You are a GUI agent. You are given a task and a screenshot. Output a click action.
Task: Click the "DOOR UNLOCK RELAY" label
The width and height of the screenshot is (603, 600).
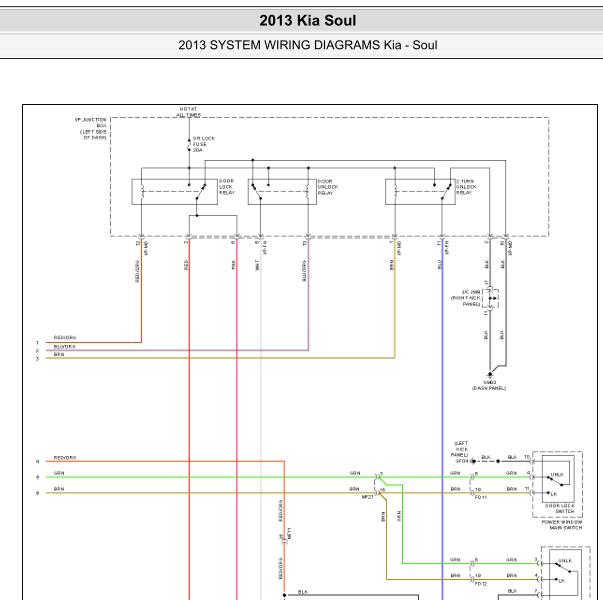point(327,187)
